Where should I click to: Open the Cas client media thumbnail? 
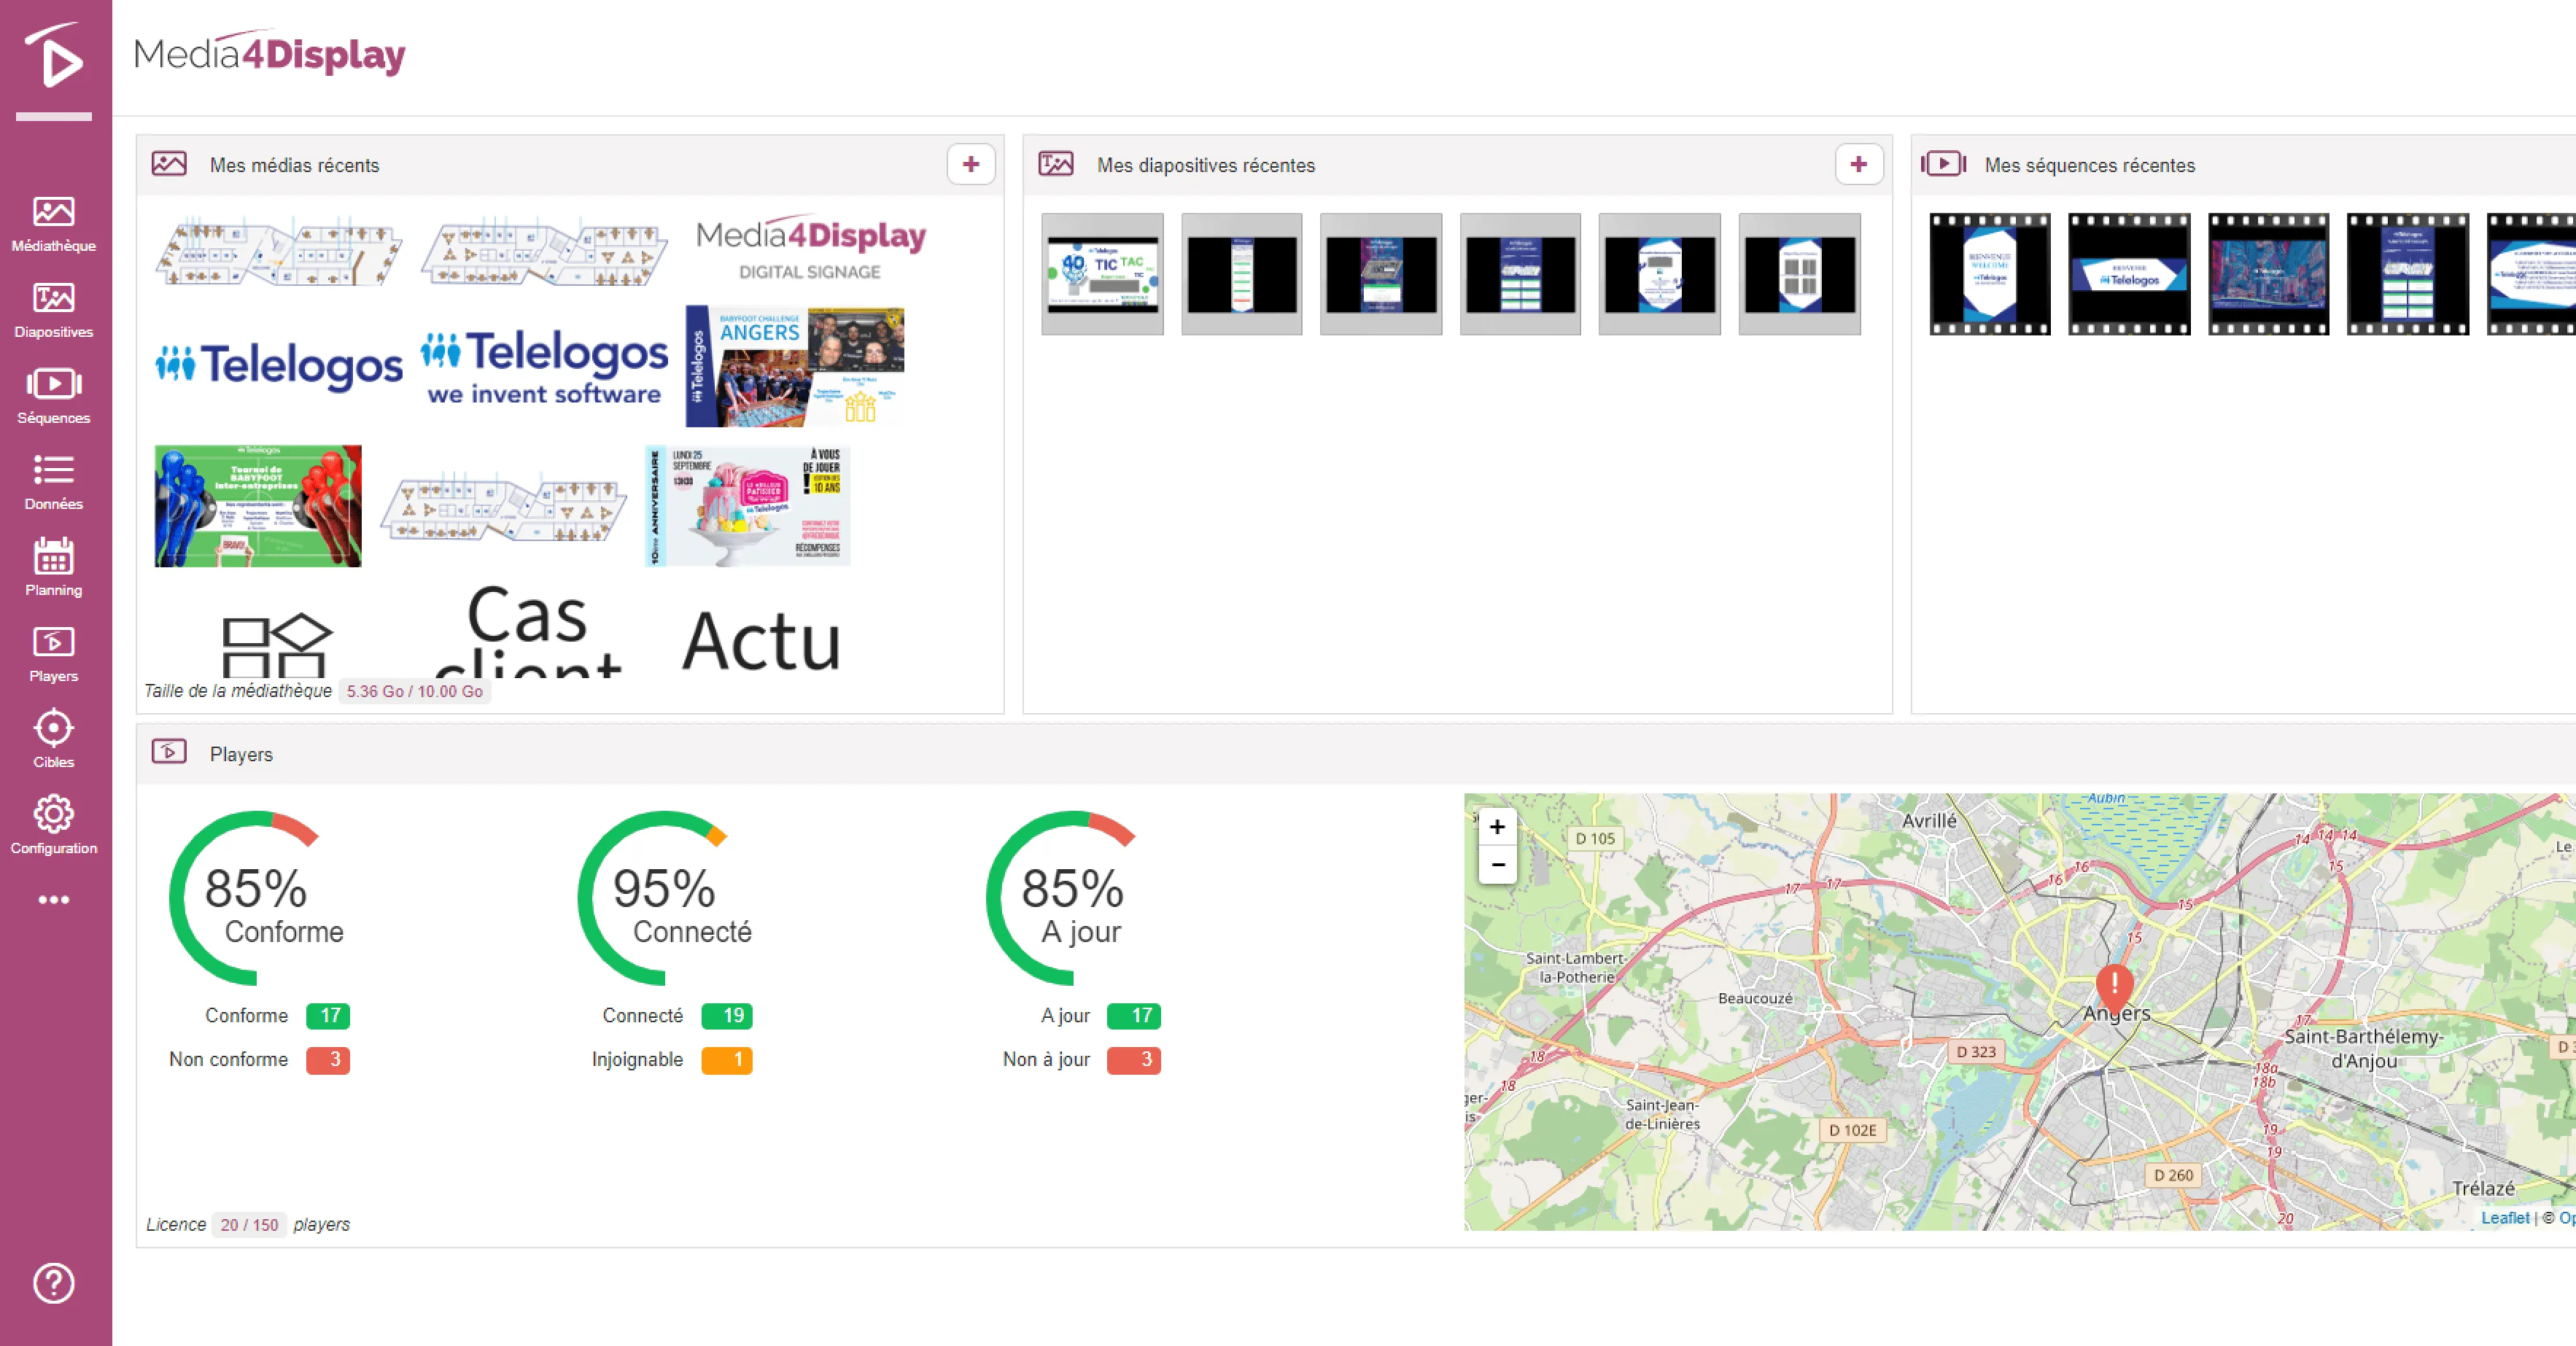pos(528,631)
